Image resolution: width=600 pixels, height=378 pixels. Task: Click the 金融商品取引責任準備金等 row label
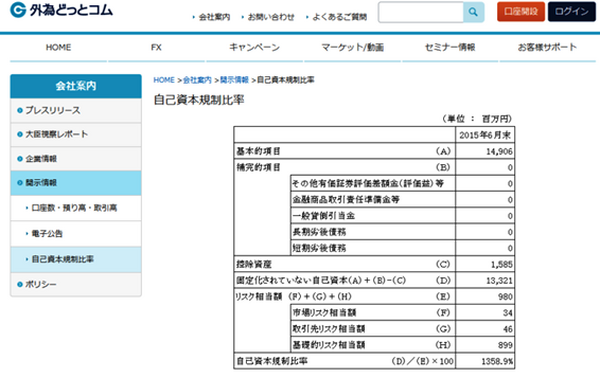click(x=346, y=200)
